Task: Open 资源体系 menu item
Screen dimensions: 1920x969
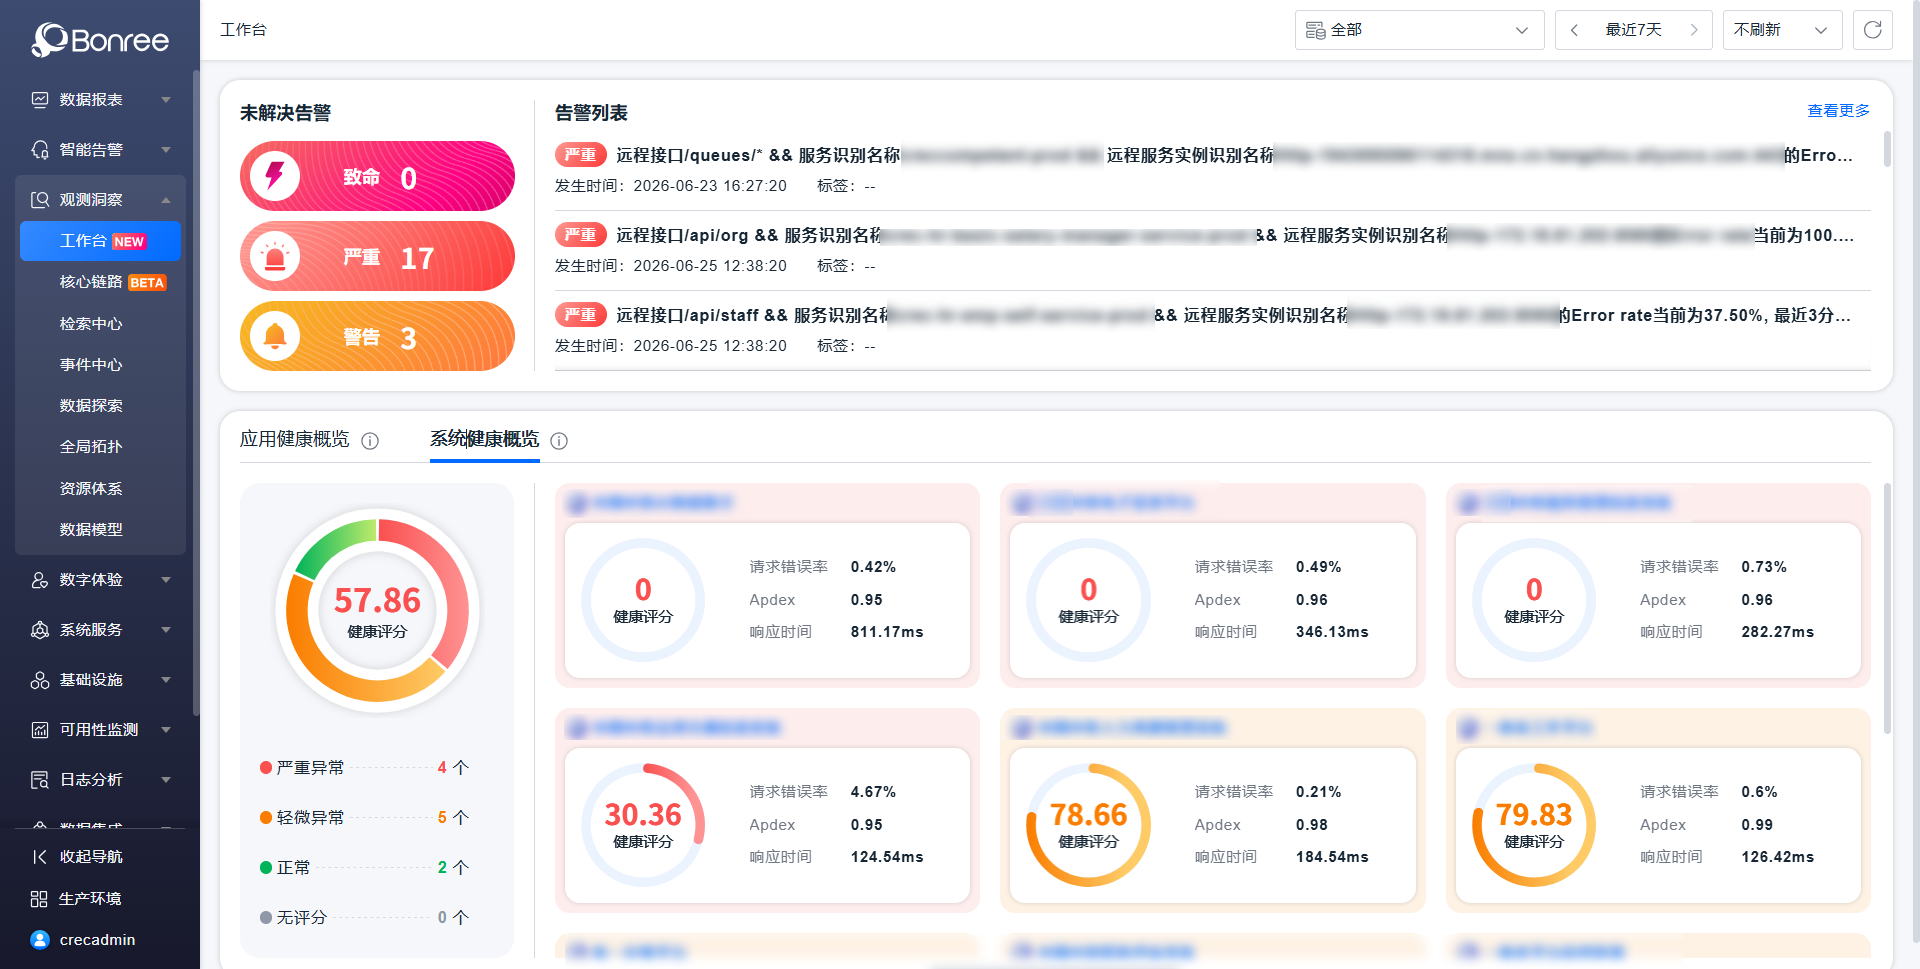Action: (100, 489)
